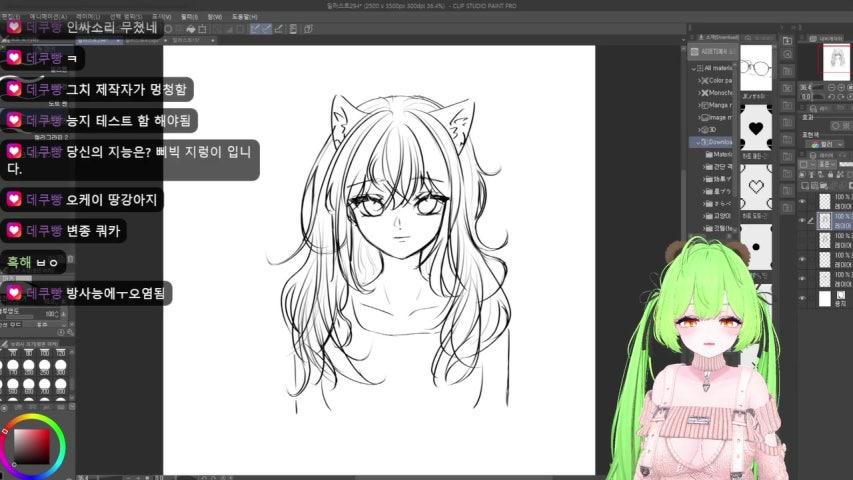Pick a color in the saturation square
853x480 pixels.
(x=32, y=446)
